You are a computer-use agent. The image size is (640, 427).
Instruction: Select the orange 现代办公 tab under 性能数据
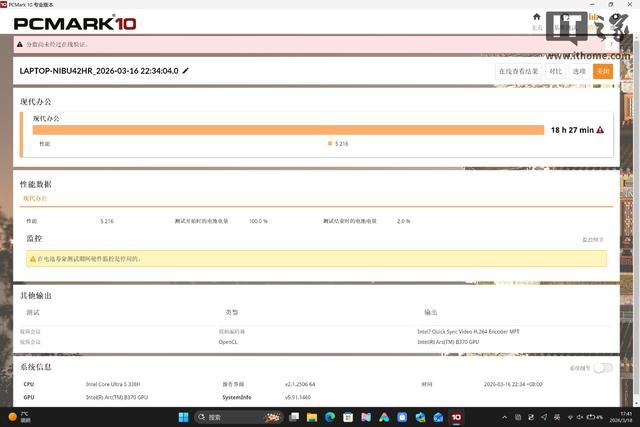coord(35,198)
